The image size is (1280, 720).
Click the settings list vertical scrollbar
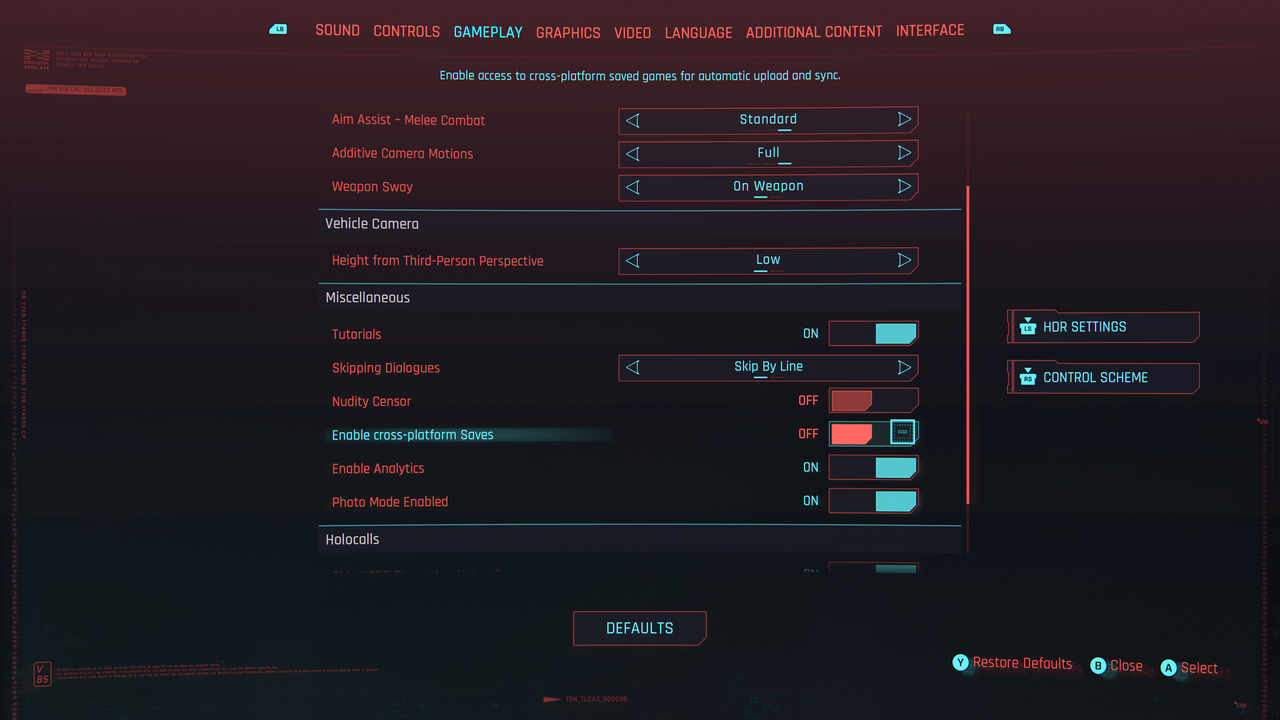click(968, 345)
